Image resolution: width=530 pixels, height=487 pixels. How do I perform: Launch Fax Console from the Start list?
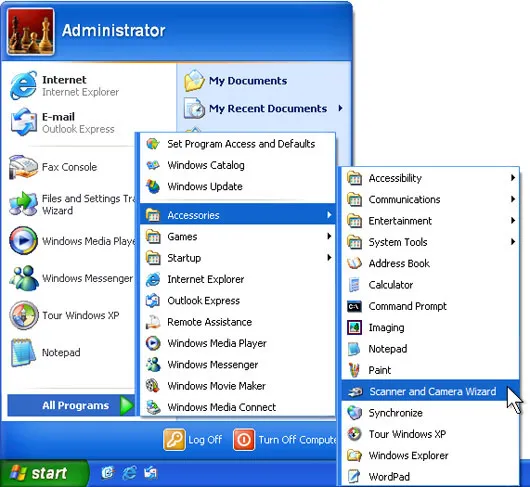[23, 167]
